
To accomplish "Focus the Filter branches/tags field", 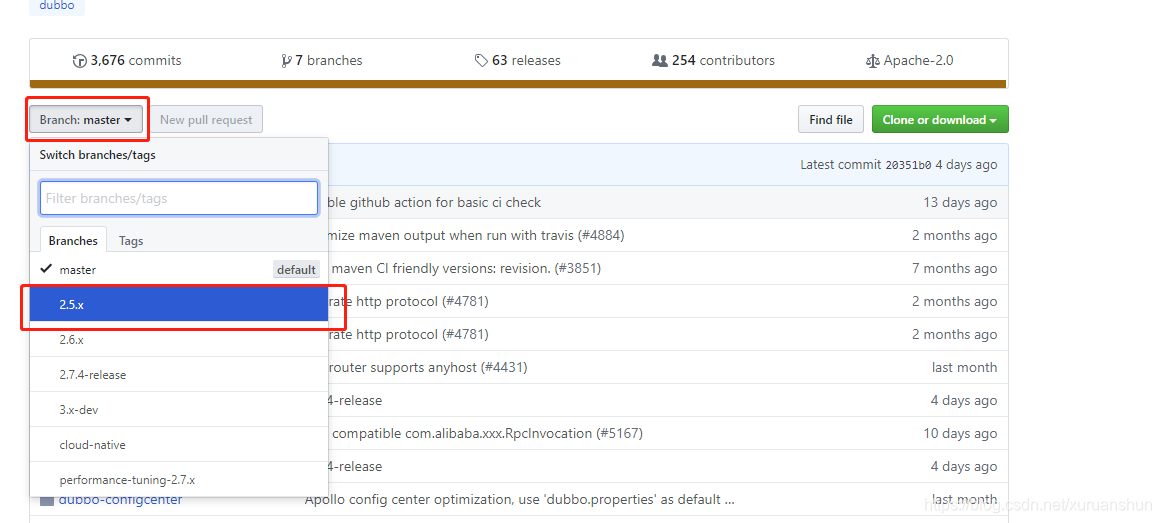I will 179,199.
